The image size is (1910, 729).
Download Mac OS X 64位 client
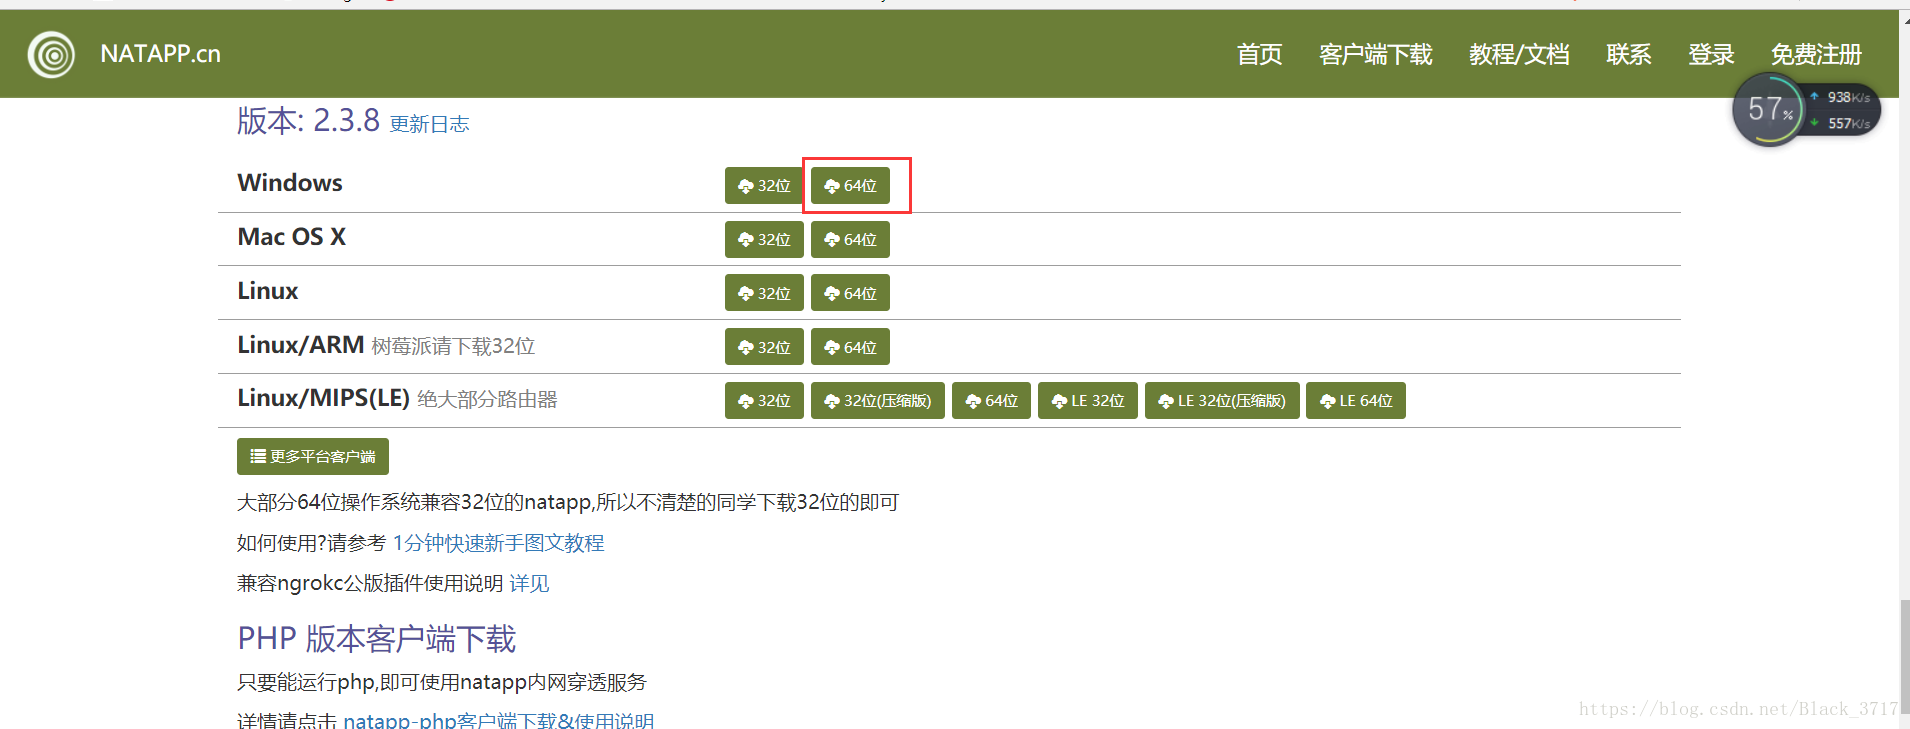coord(850,240)
